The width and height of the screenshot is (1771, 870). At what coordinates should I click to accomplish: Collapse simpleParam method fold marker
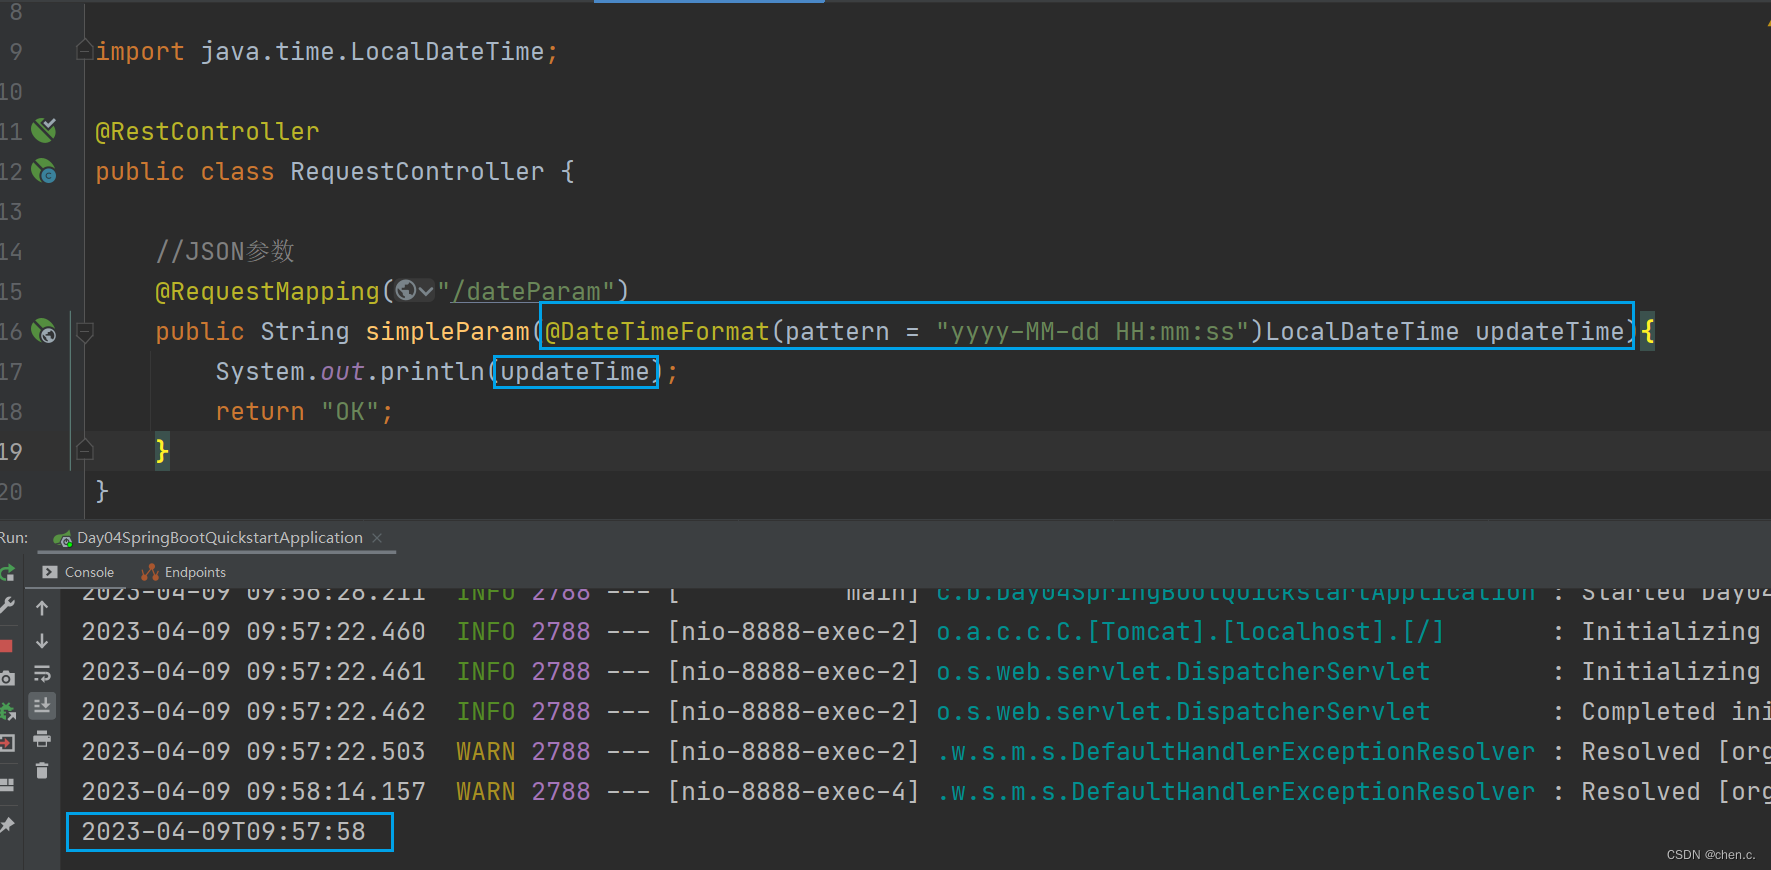(x=85, y=331)
